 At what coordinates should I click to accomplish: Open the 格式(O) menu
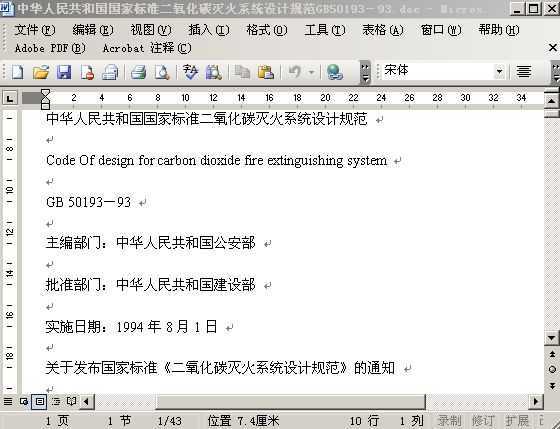click(x=267, y=30)
